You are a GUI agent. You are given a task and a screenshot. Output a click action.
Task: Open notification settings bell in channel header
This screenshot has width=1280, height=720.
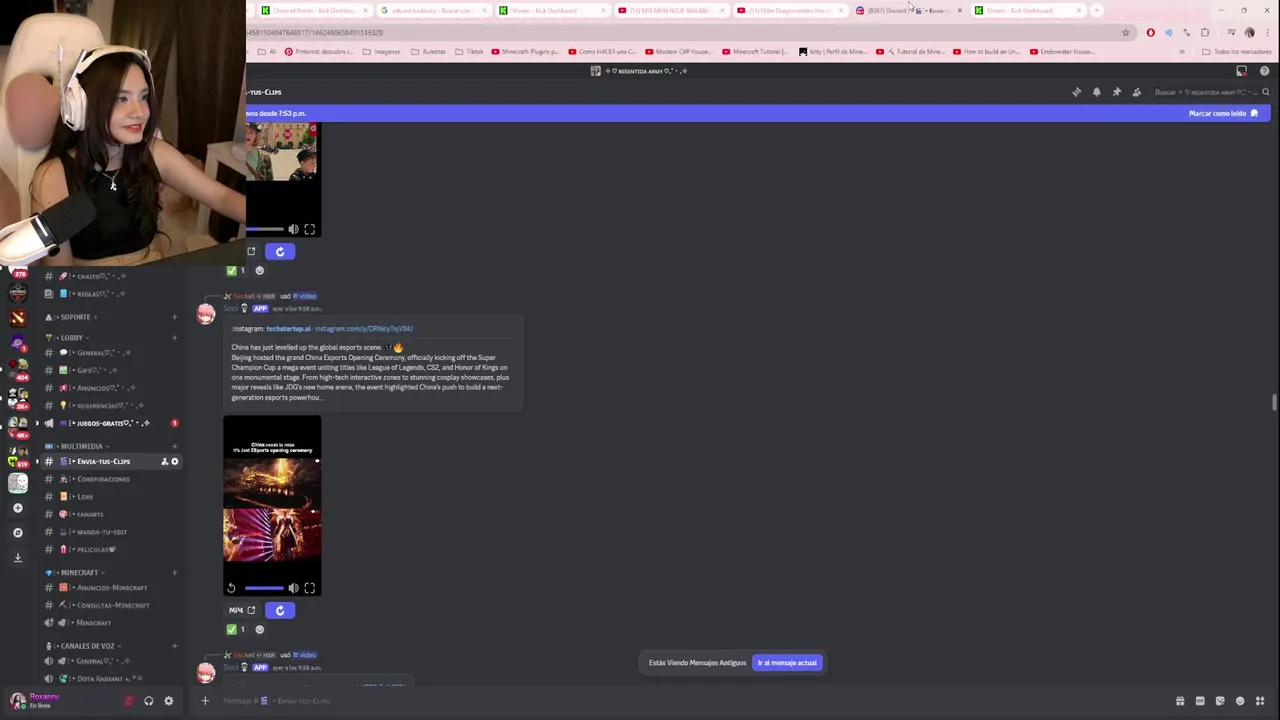1096,92
